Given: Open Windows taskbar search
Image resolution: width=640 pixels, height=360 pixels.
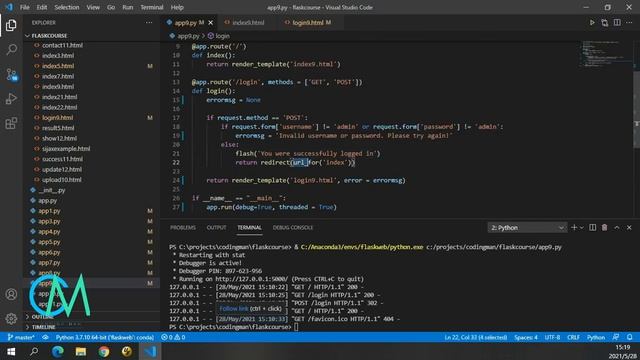Looking at the screenshot, I should tap(34, 351).
